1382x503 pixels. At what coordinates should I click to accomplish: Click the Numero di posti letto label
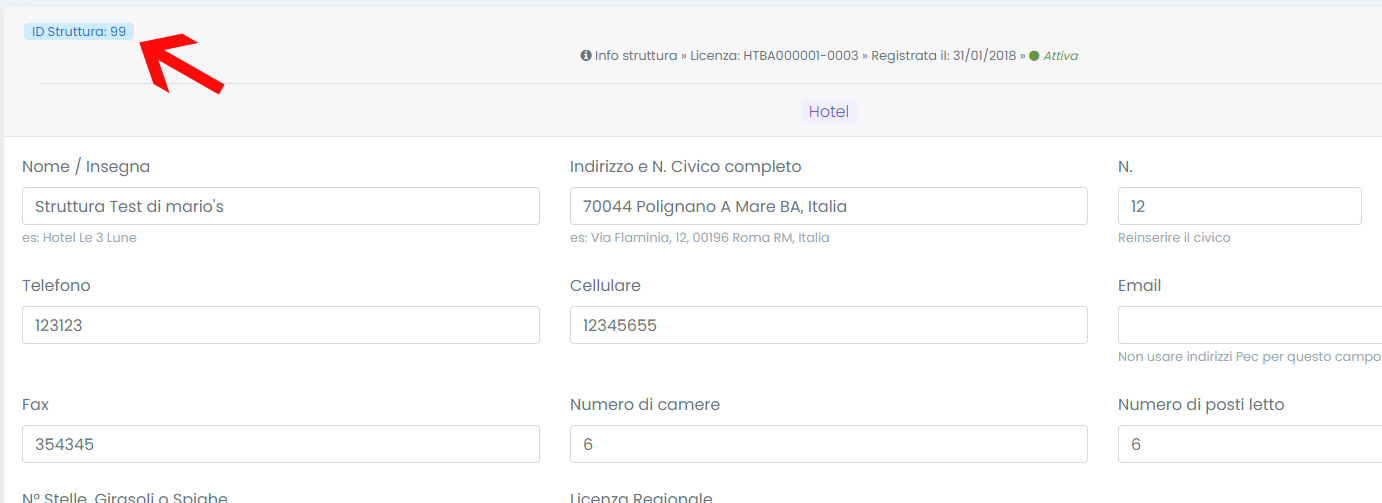tap(1201, 405)
